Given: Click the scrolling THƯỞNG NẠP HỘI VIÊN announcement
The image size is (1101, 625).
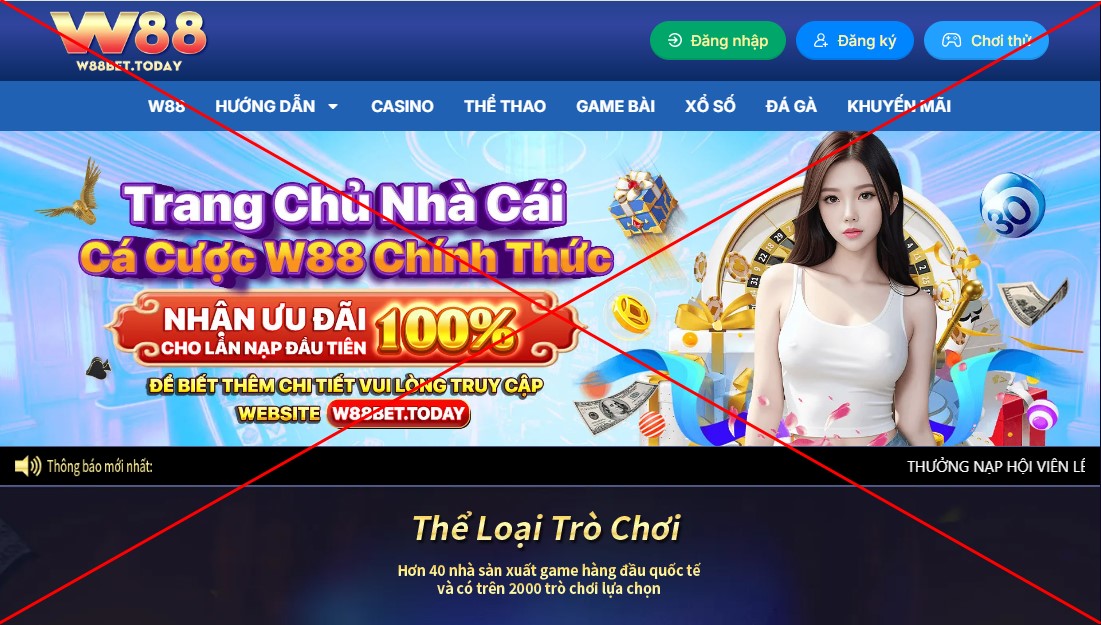Looking at the screenshot, I should coord(996,466).
